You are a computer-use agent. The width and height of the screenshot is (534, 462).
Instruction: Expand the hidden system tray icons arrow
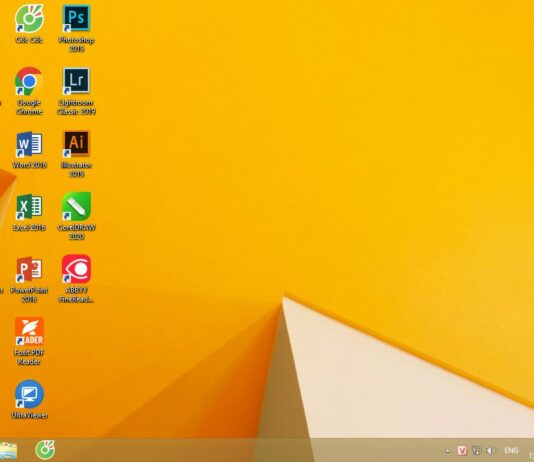pyautogui.click(x=448, y=451)
